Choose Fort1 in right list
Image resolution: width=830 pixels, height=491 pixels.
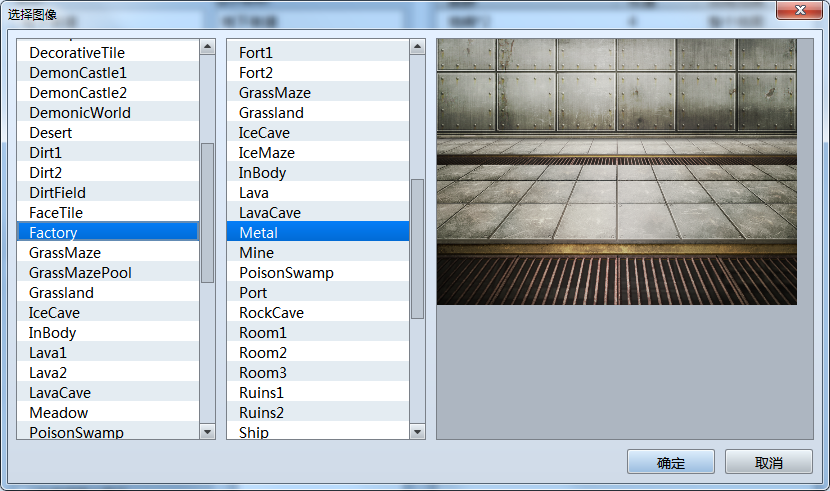coord(318,53)
